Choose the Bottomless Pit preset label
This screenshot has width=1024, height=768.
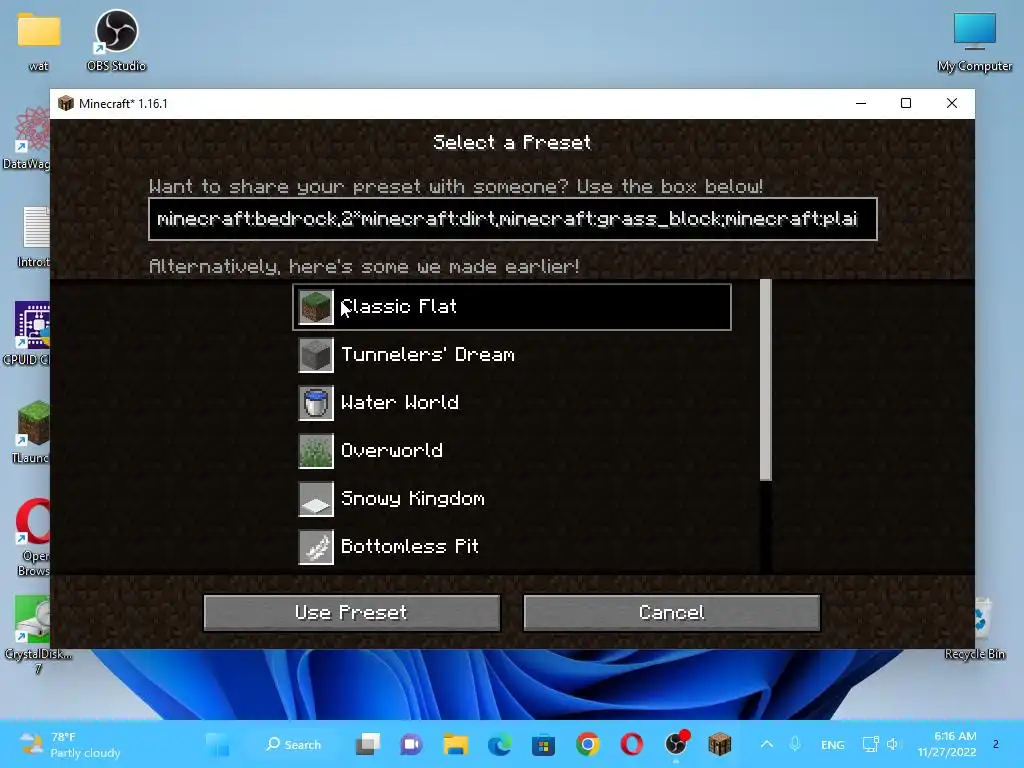tap(410, 547)
